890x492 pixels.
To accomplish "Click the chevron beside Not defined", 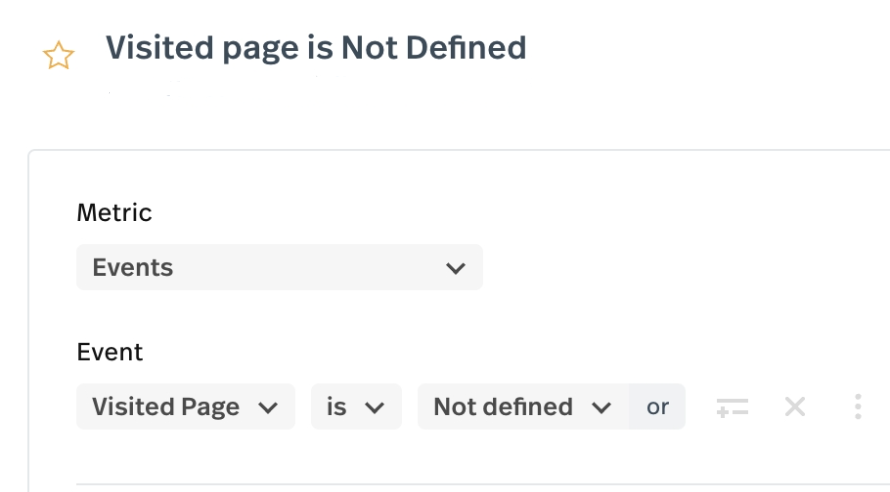I will (601, 408).
